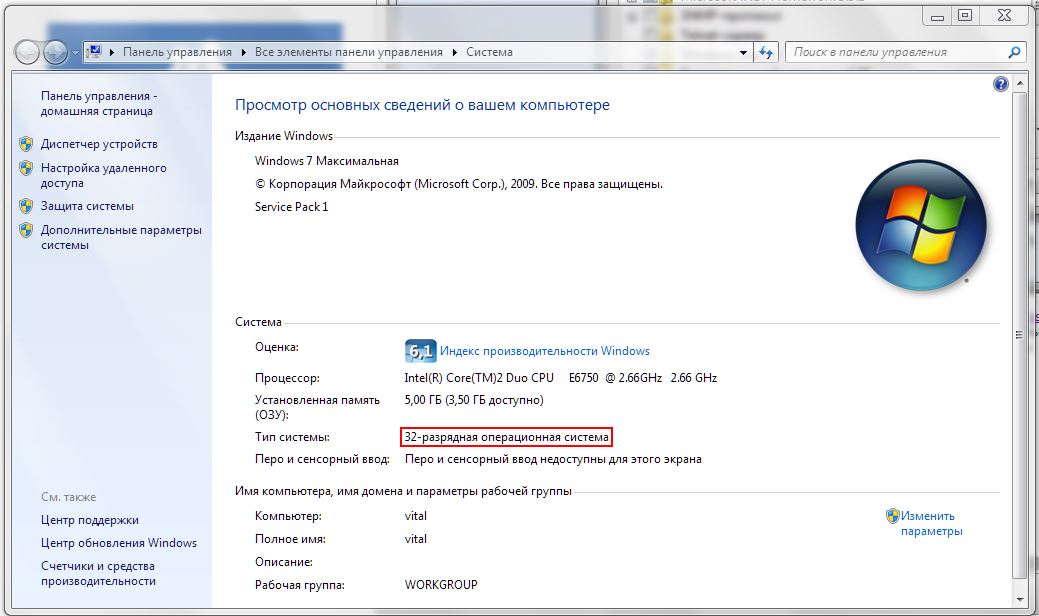Click the Back navigation arrow button
This screenshot has height=616, width=1039.
(27, 52)
